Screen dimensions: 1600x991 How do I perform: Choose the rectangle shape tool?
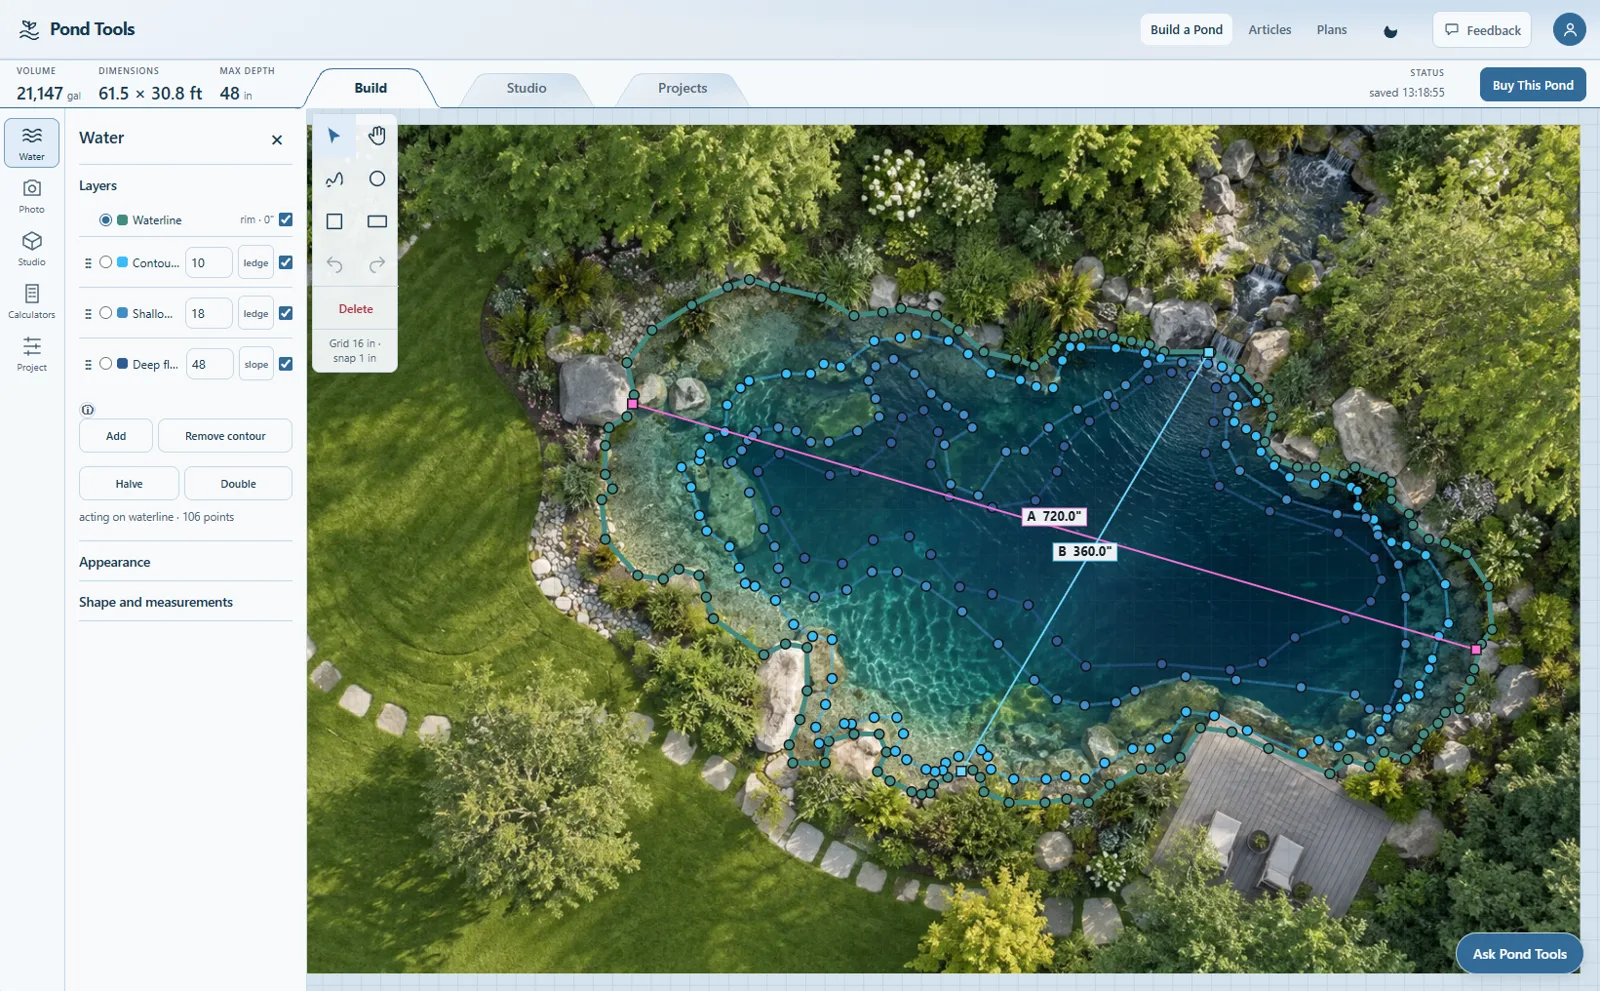pos(377,222)
